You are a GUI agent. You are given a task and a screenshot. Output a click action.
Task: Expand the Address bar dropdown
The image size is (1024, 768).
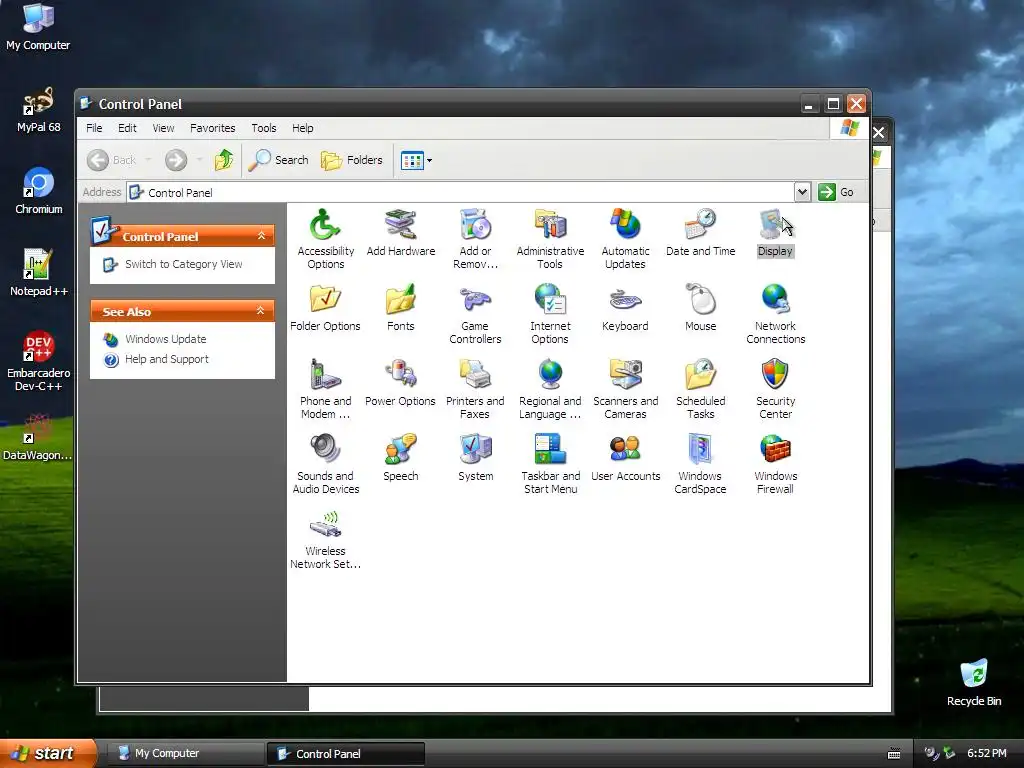(x=802, y=192)
